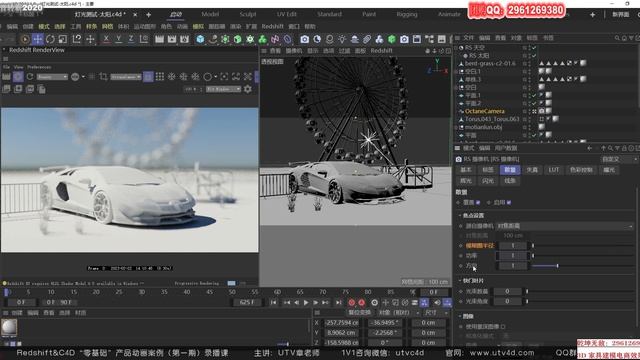Image resolution: width=640 pixels, height=360 pixels.
Task: Toggle the Z axis lock icon
Action: (x=131, y=39)
